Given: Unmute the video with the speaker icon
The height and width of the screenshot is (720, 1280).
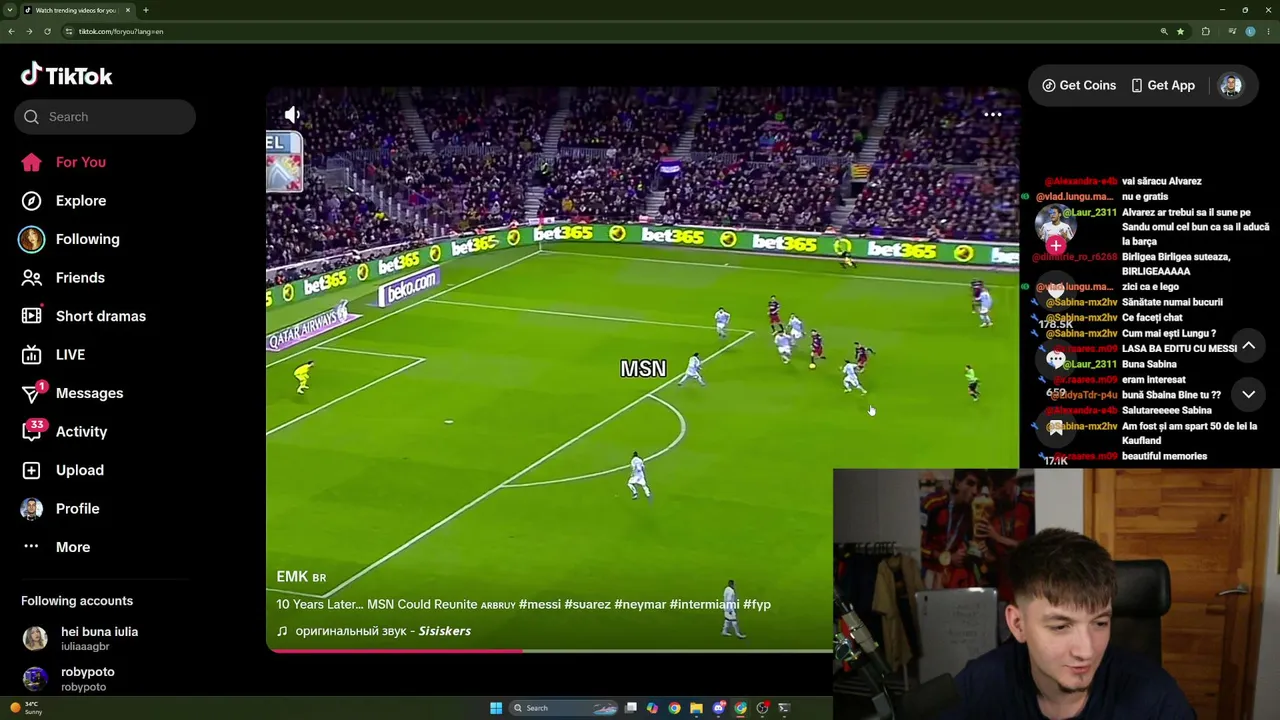Looking at the screenshot, I should tap(292, 115).
